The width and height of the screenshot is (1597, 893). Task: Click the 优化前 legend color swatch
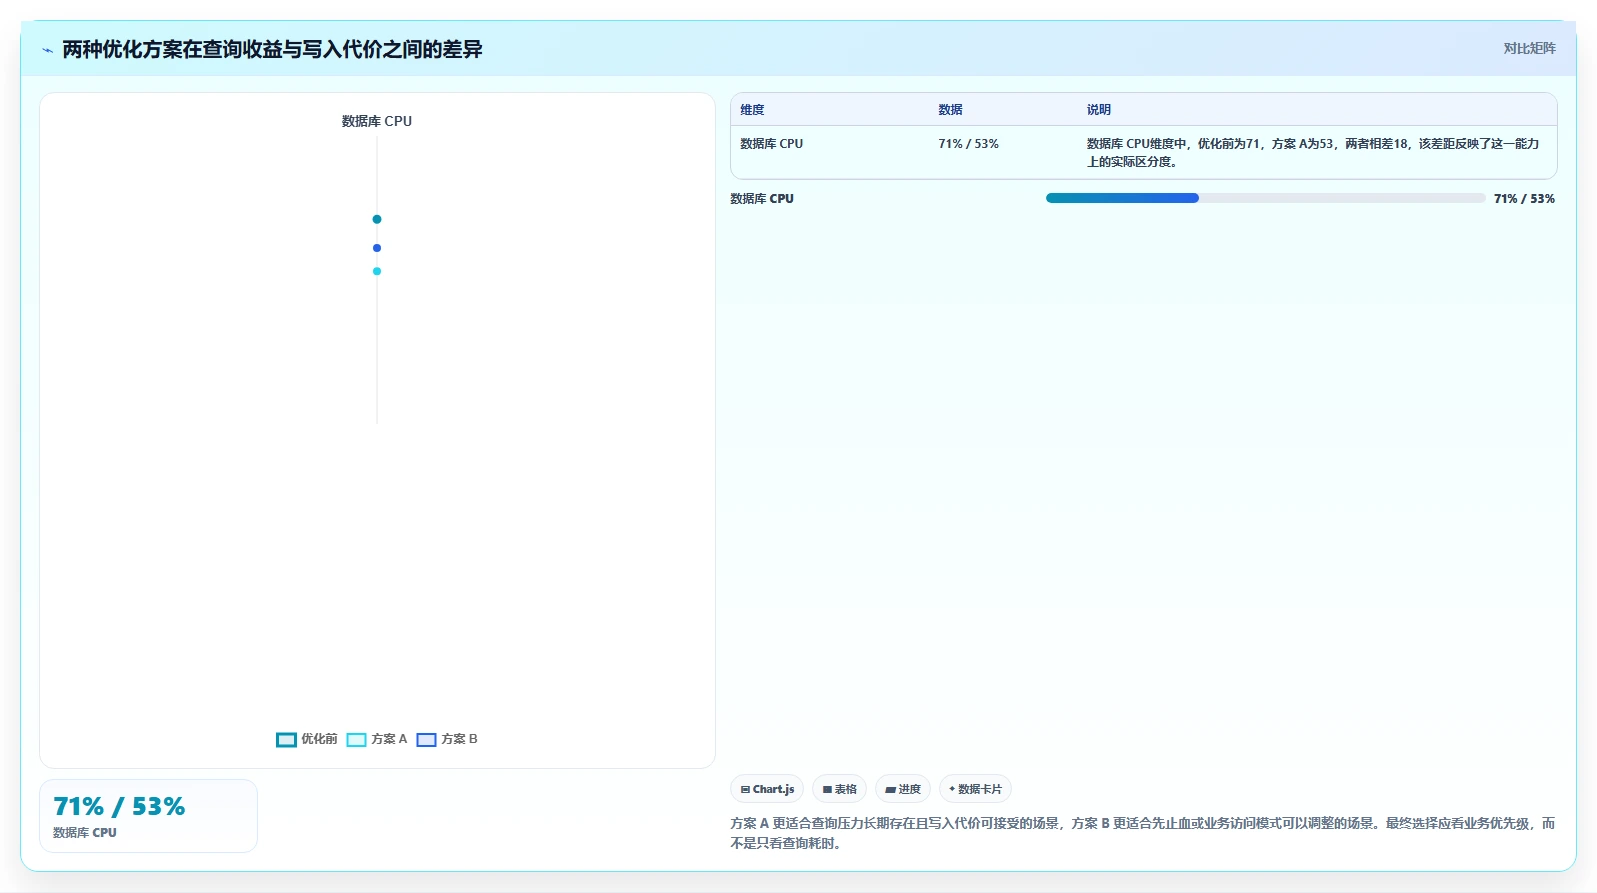coord(286,740)
